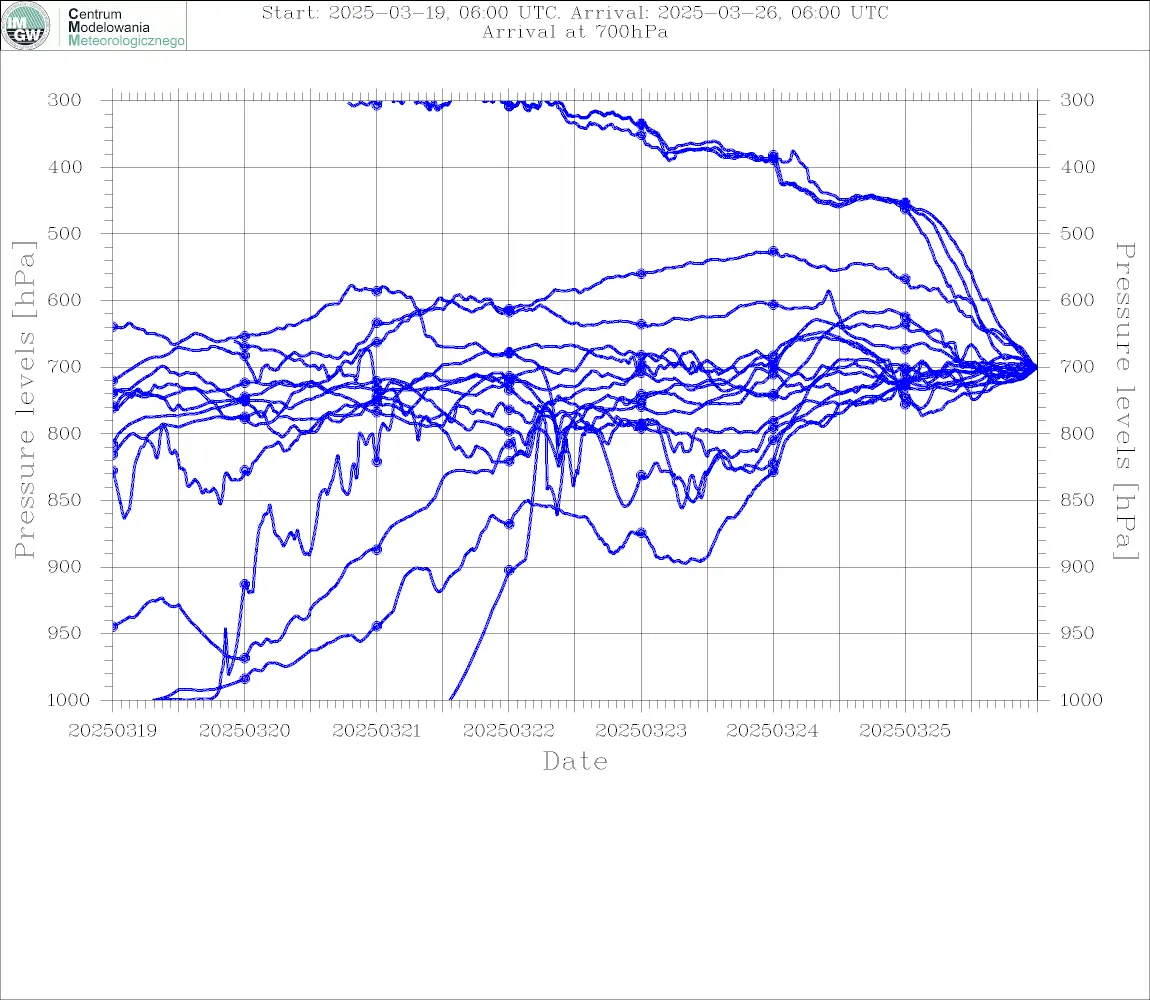Screen dimensions: 1150x1000
Task: Click the right axis 850 label
Action: (x=1077, y=500)
